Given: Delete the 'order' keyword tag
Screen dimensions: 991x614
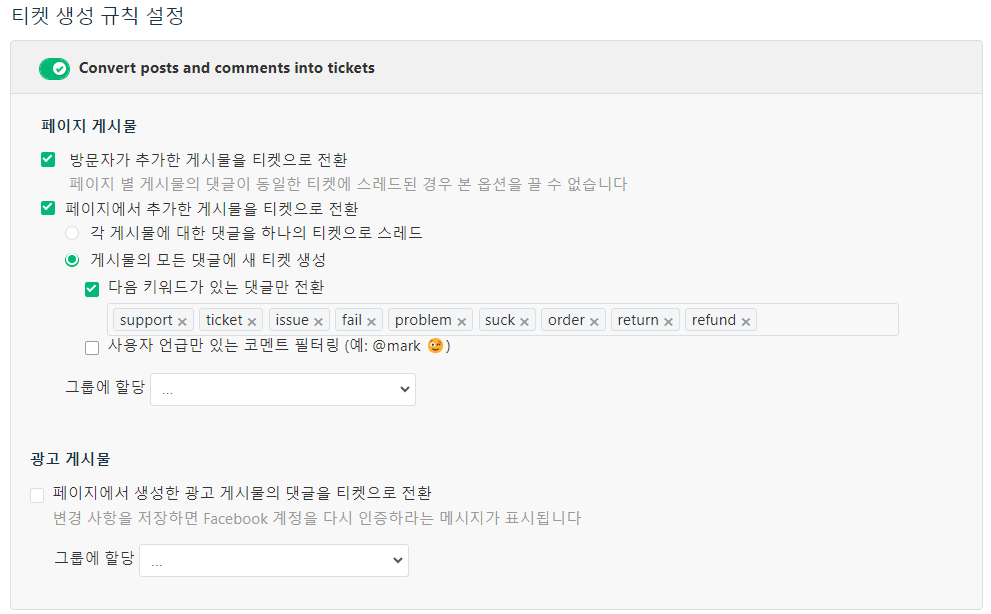Looking at the screenshot, I should 594,322.
